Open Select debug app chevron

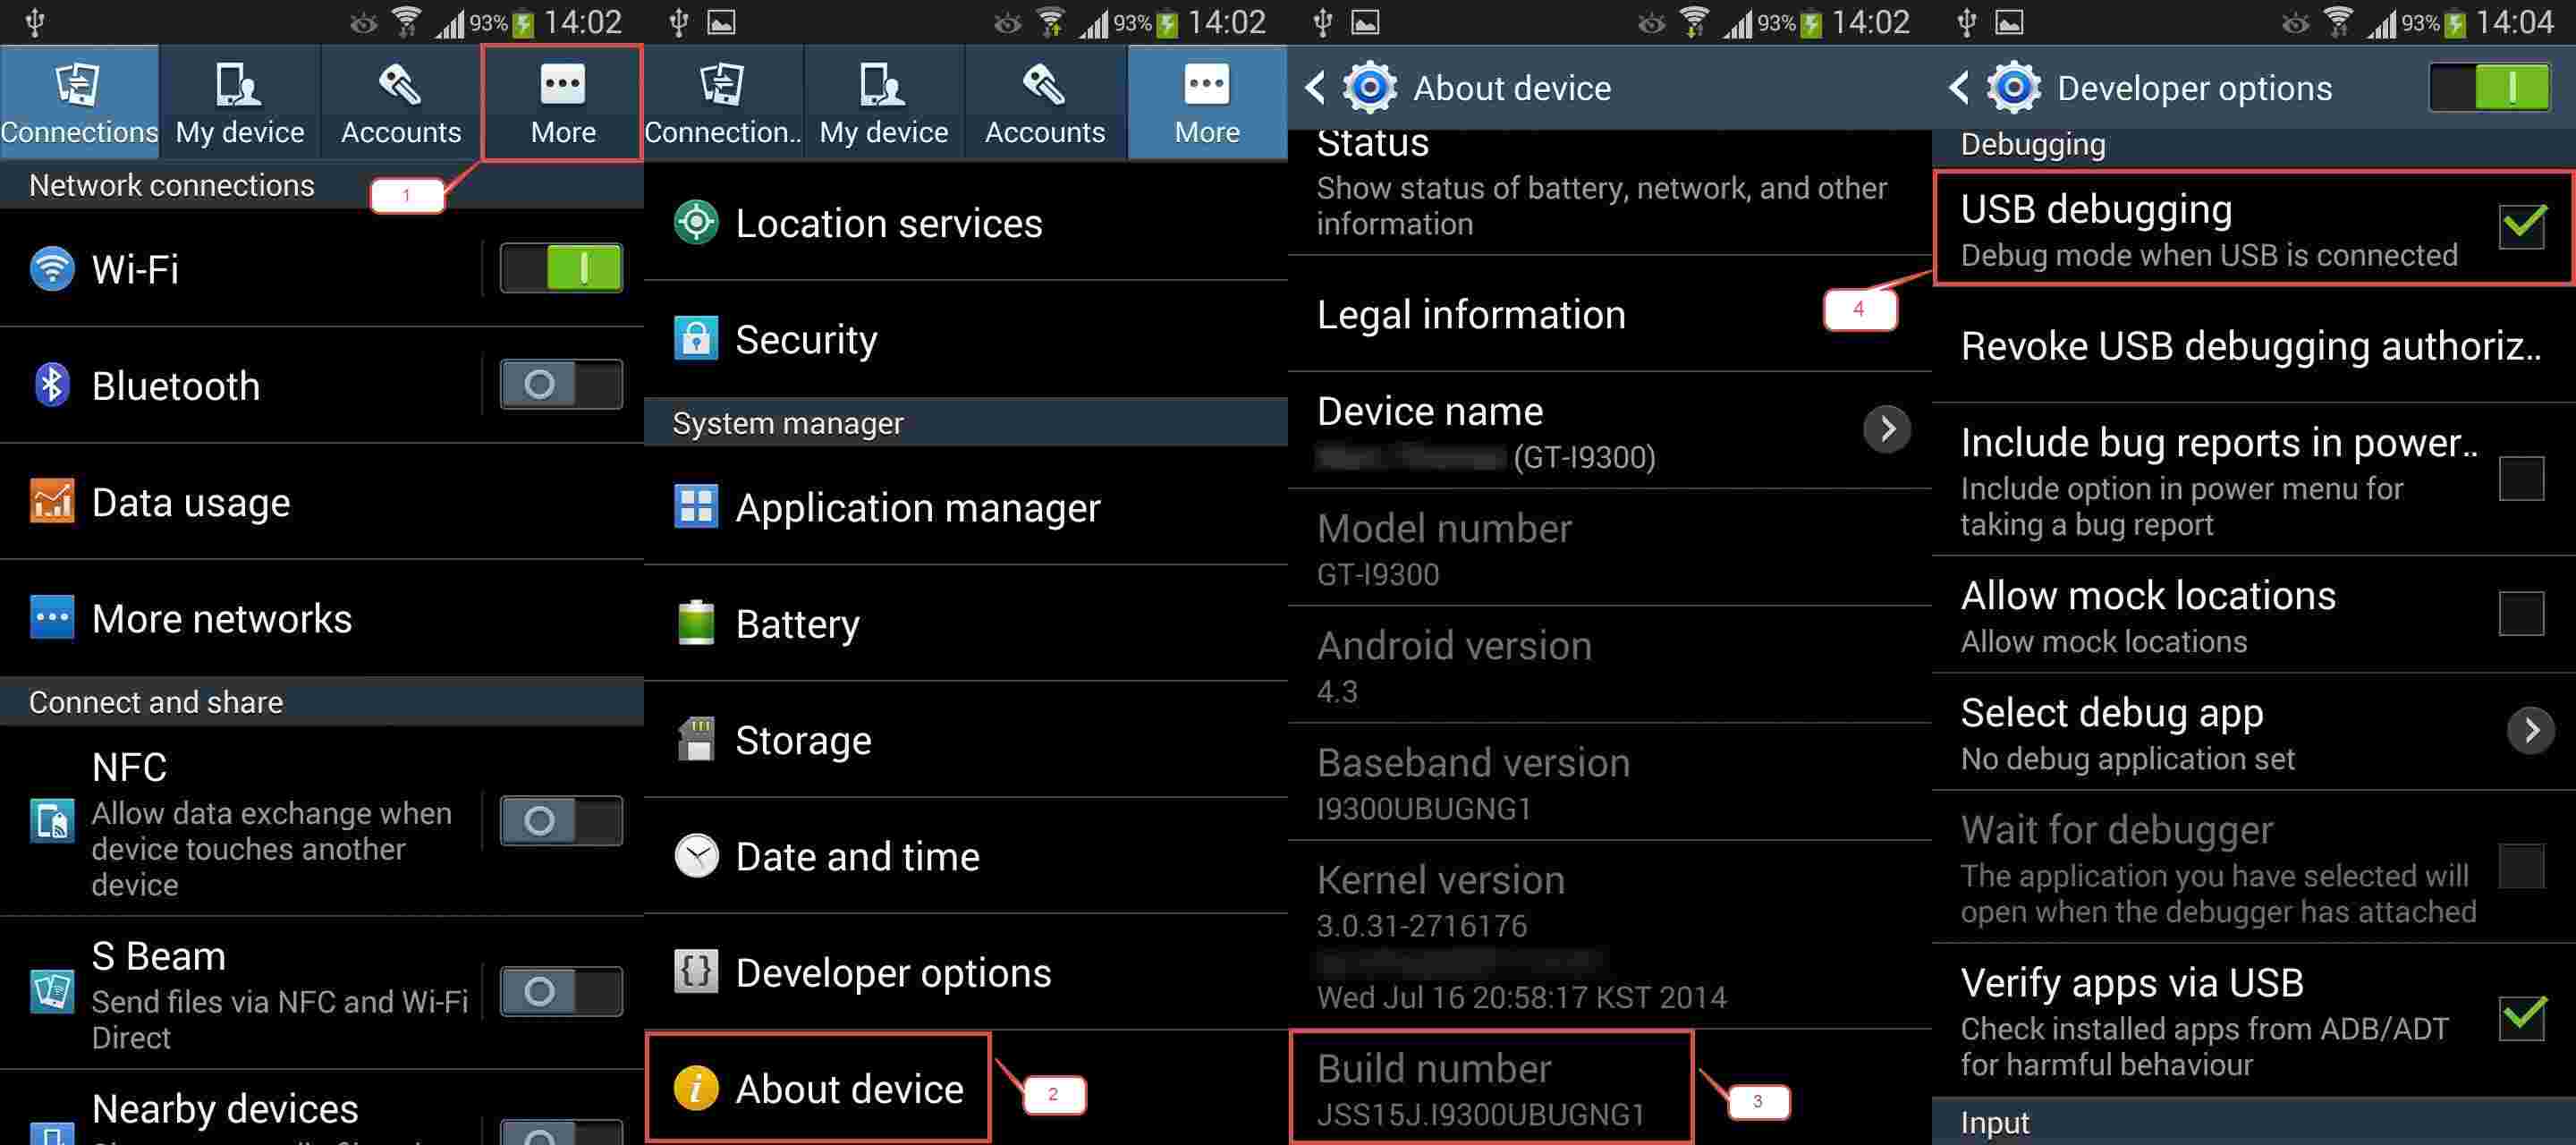click(x=2531, y=731)
